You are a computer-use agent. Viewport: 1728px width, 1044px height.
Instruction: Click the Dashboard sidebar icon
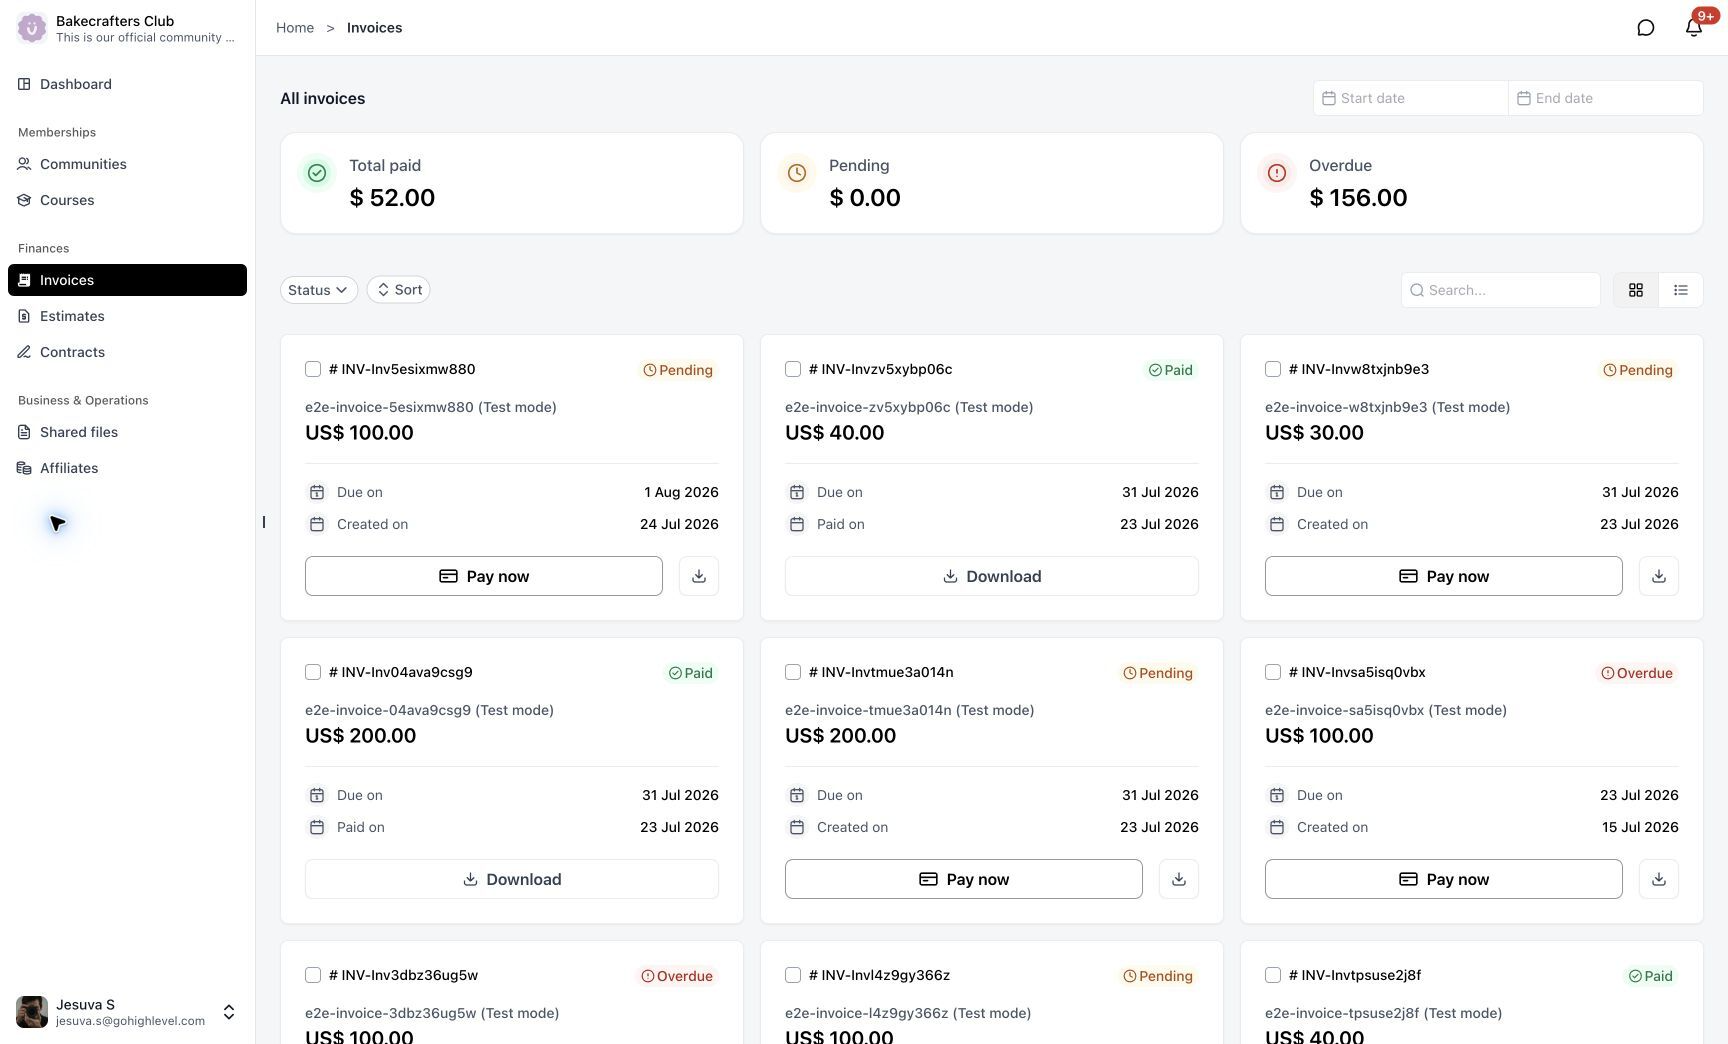24,84
